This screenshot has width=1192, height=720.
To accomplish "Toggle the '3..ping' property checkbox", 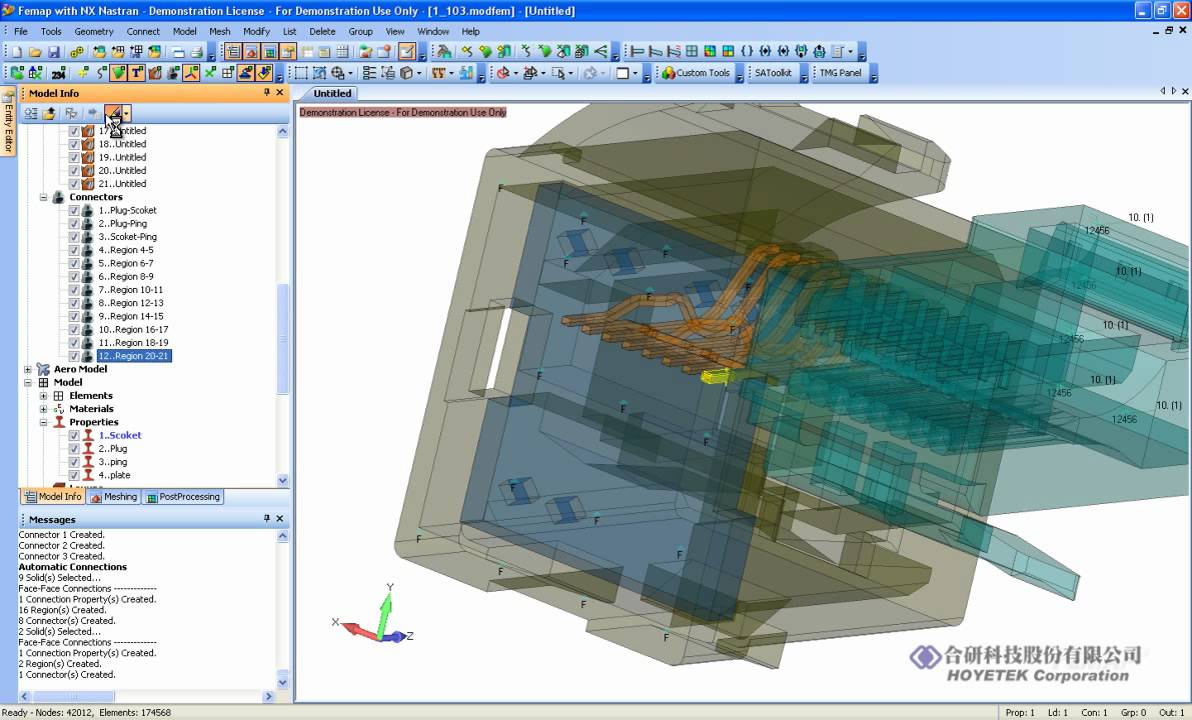I will point(74,462).
